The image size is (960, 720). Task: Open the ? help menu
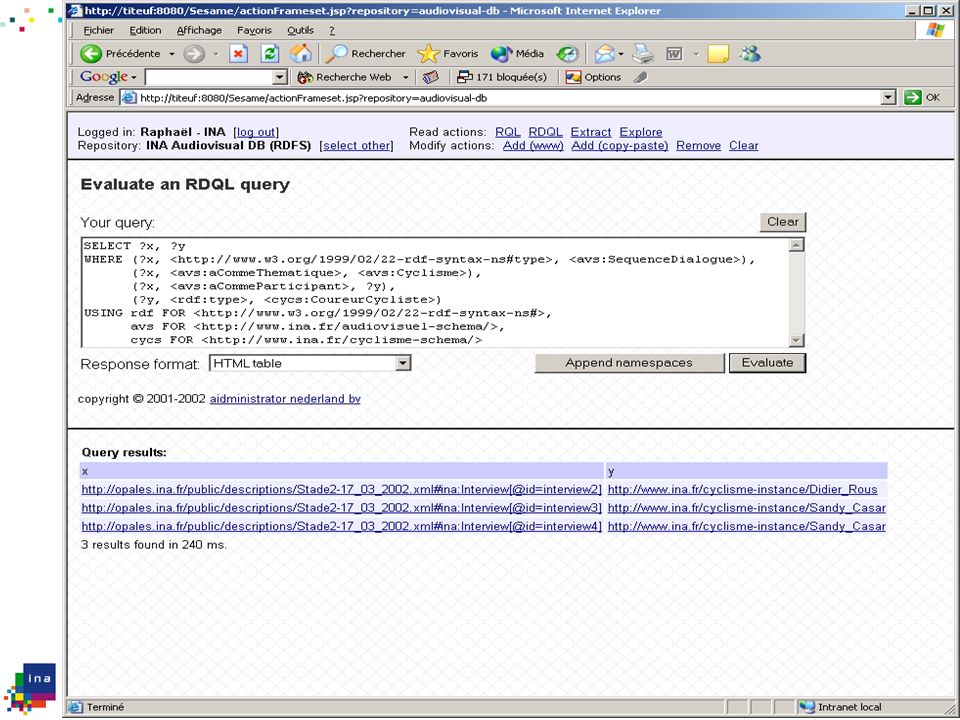332,30
